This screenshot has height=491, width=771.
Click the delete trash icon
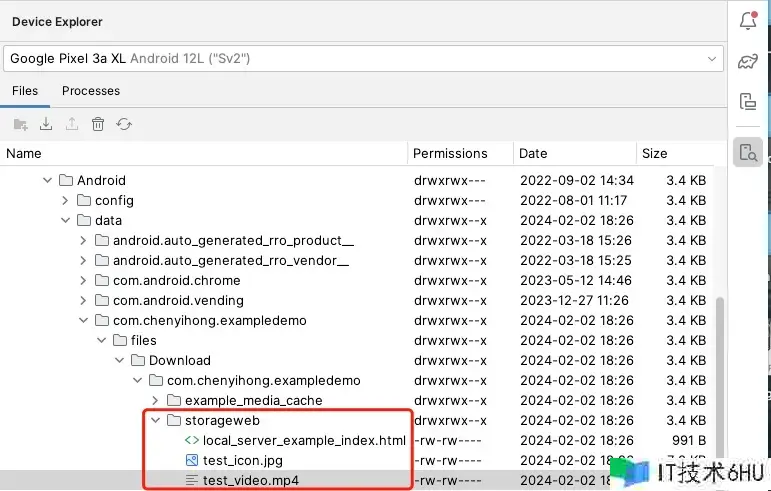coord(98,124)
